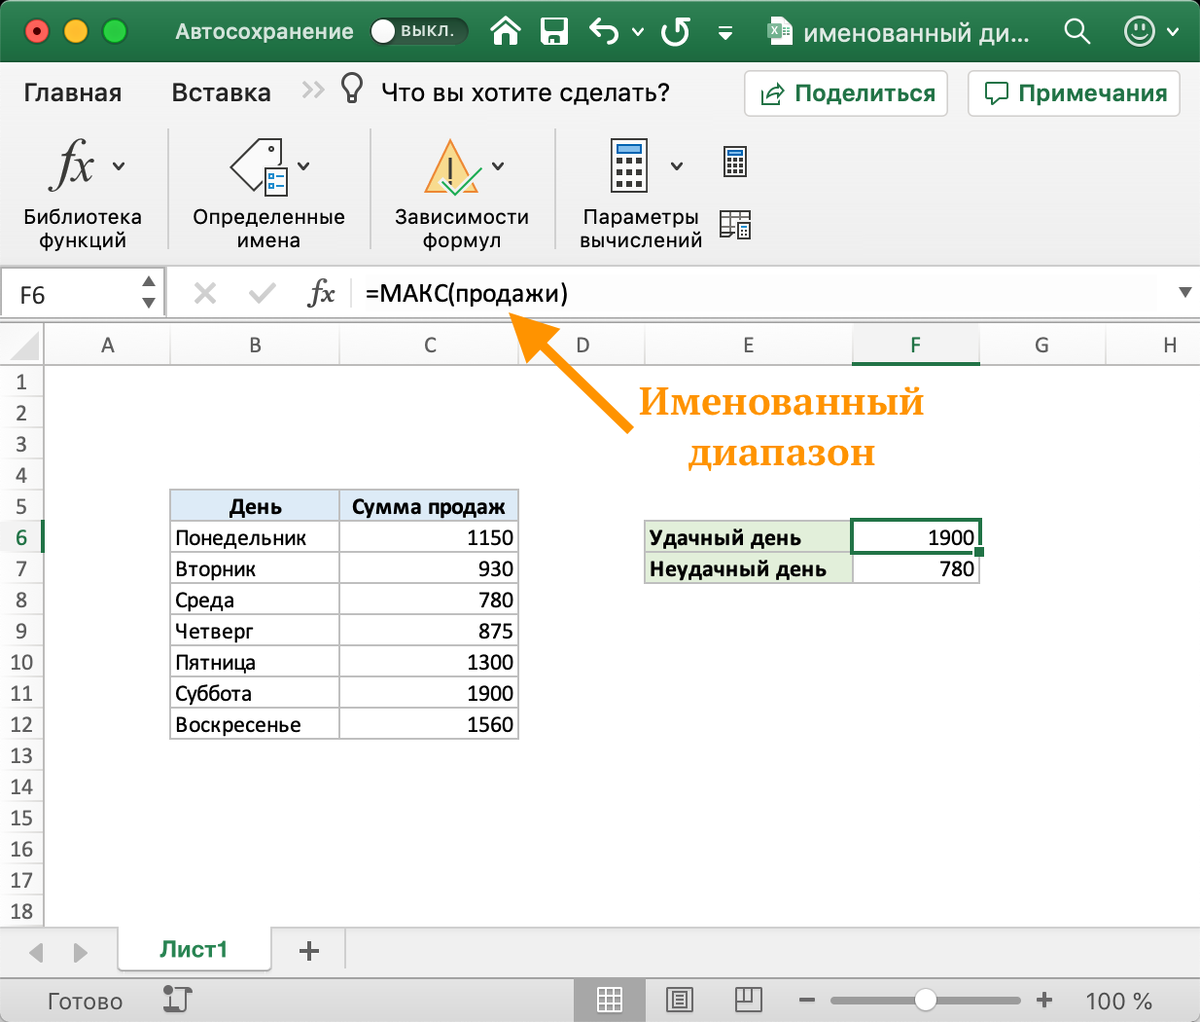Click the Calculate Sheet icon
This screenshot has width=1200, height=1022.
(735, 225)
